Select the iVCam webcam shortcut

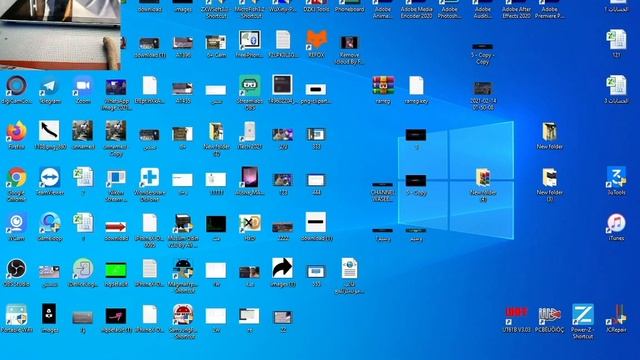tap(16, 224)
